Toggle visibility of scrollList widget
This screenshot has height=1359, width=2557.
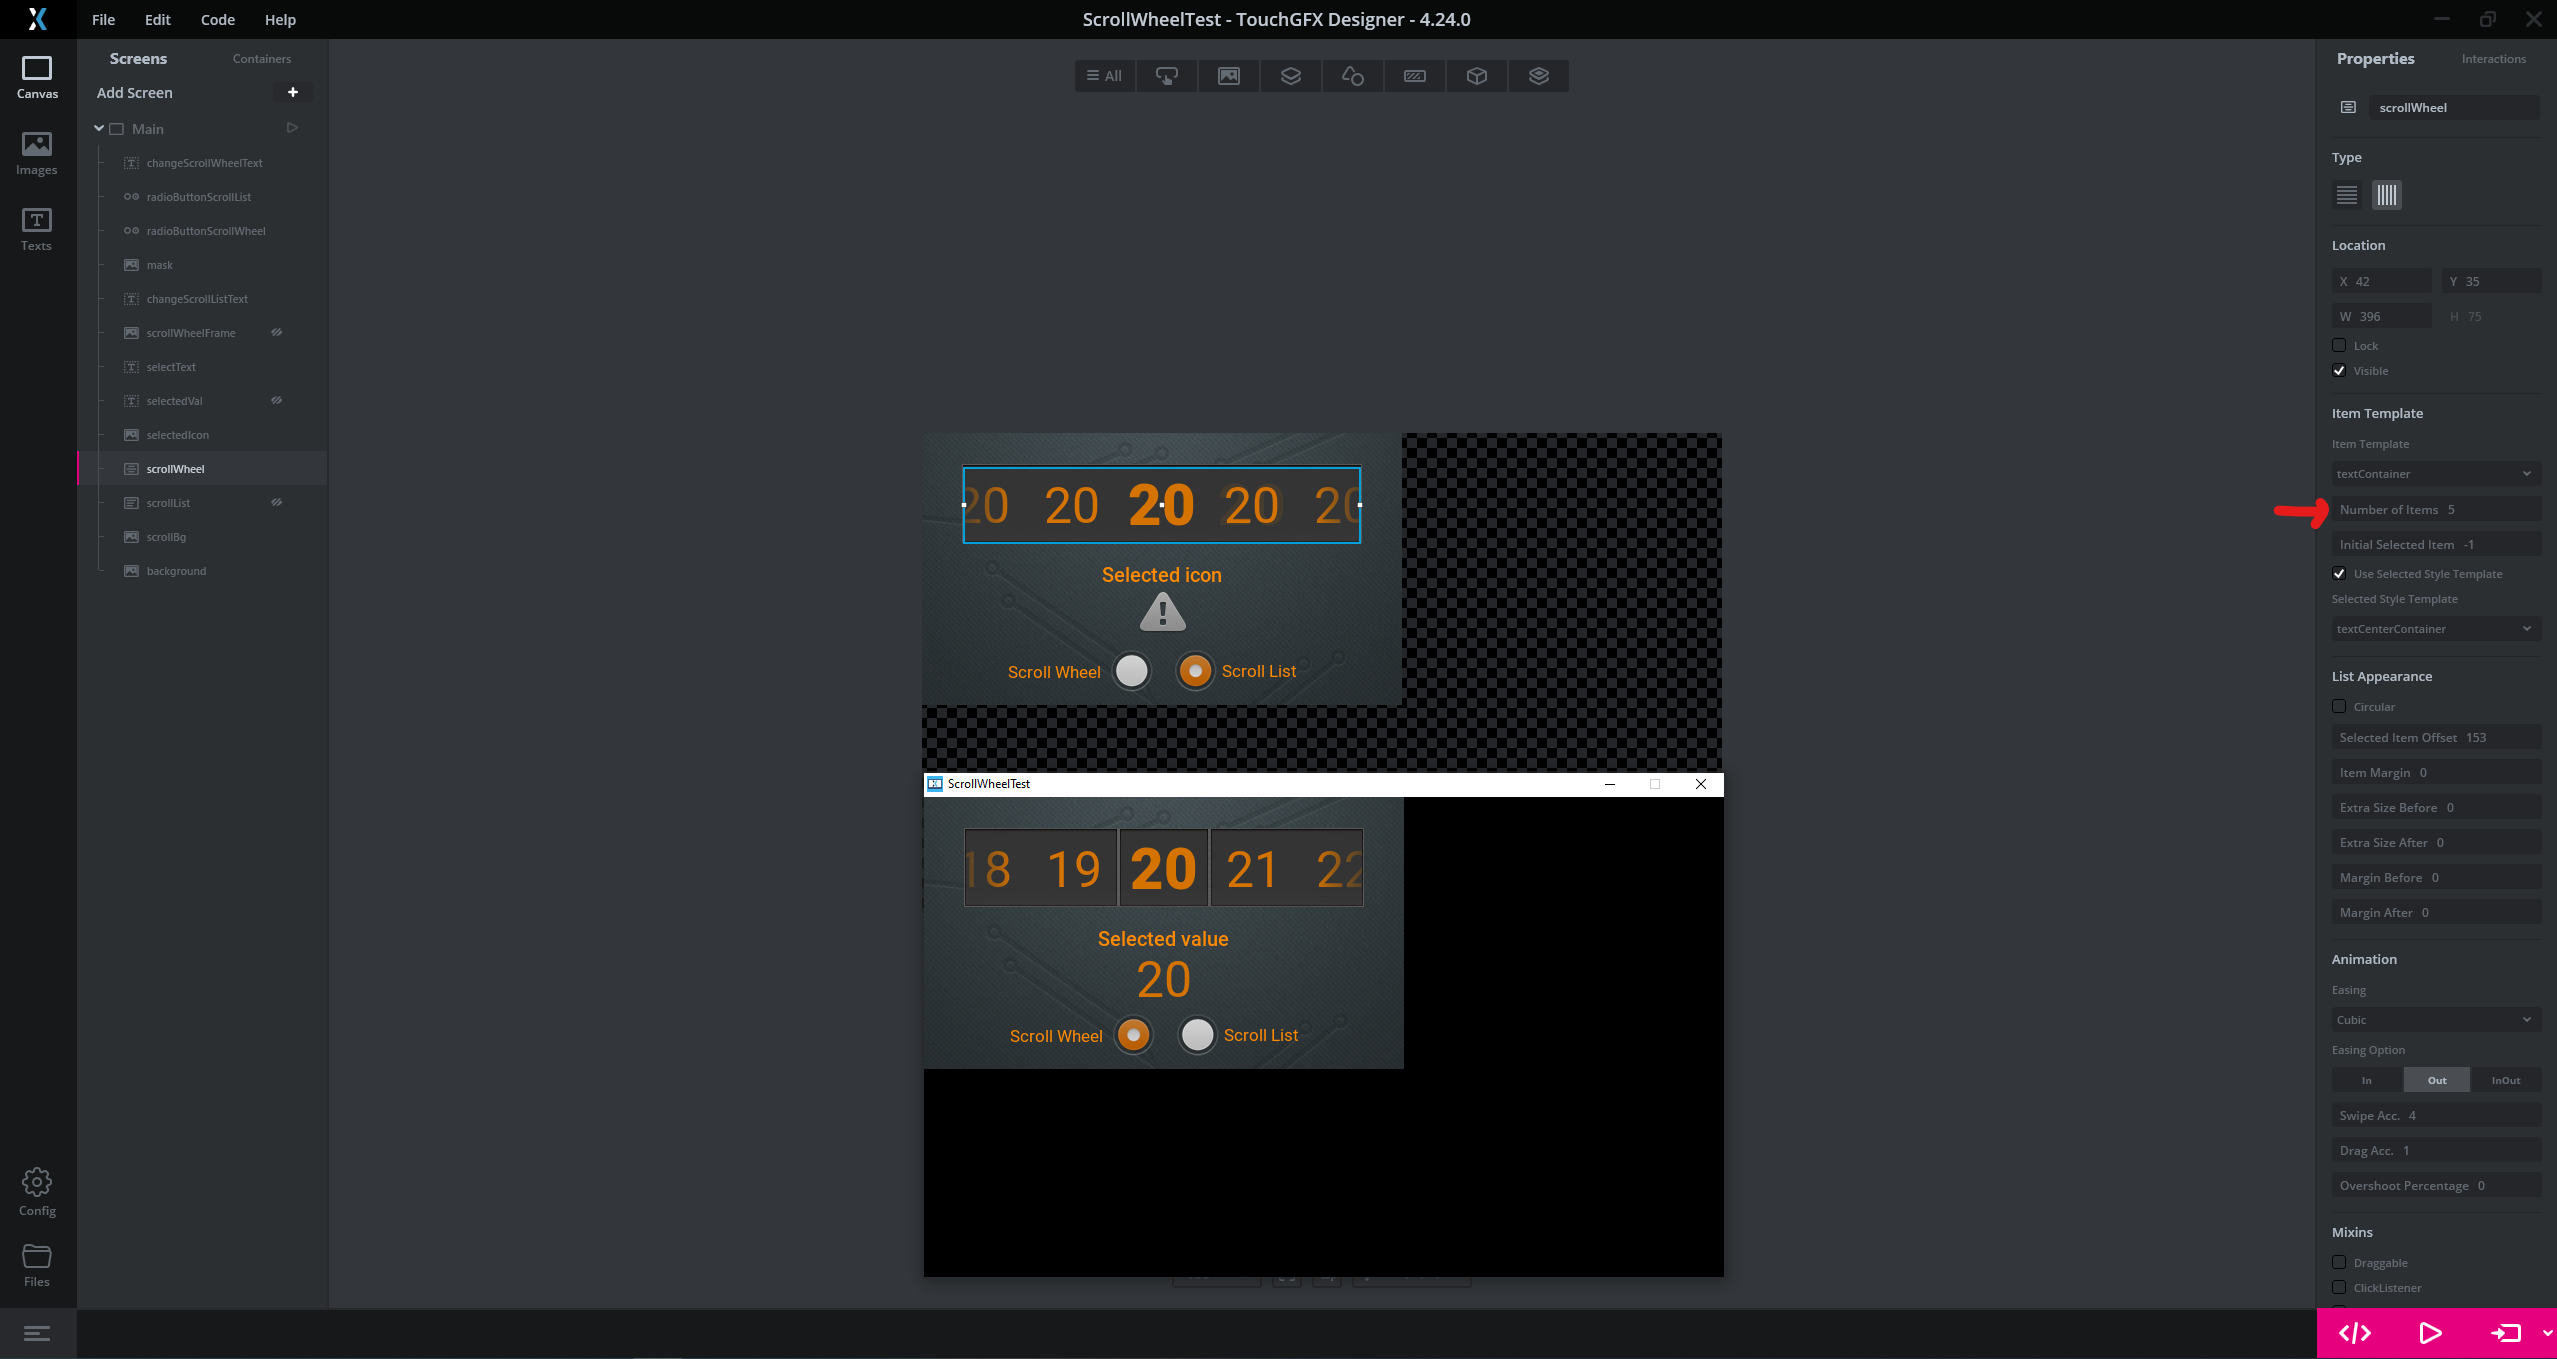pos(277,502)
